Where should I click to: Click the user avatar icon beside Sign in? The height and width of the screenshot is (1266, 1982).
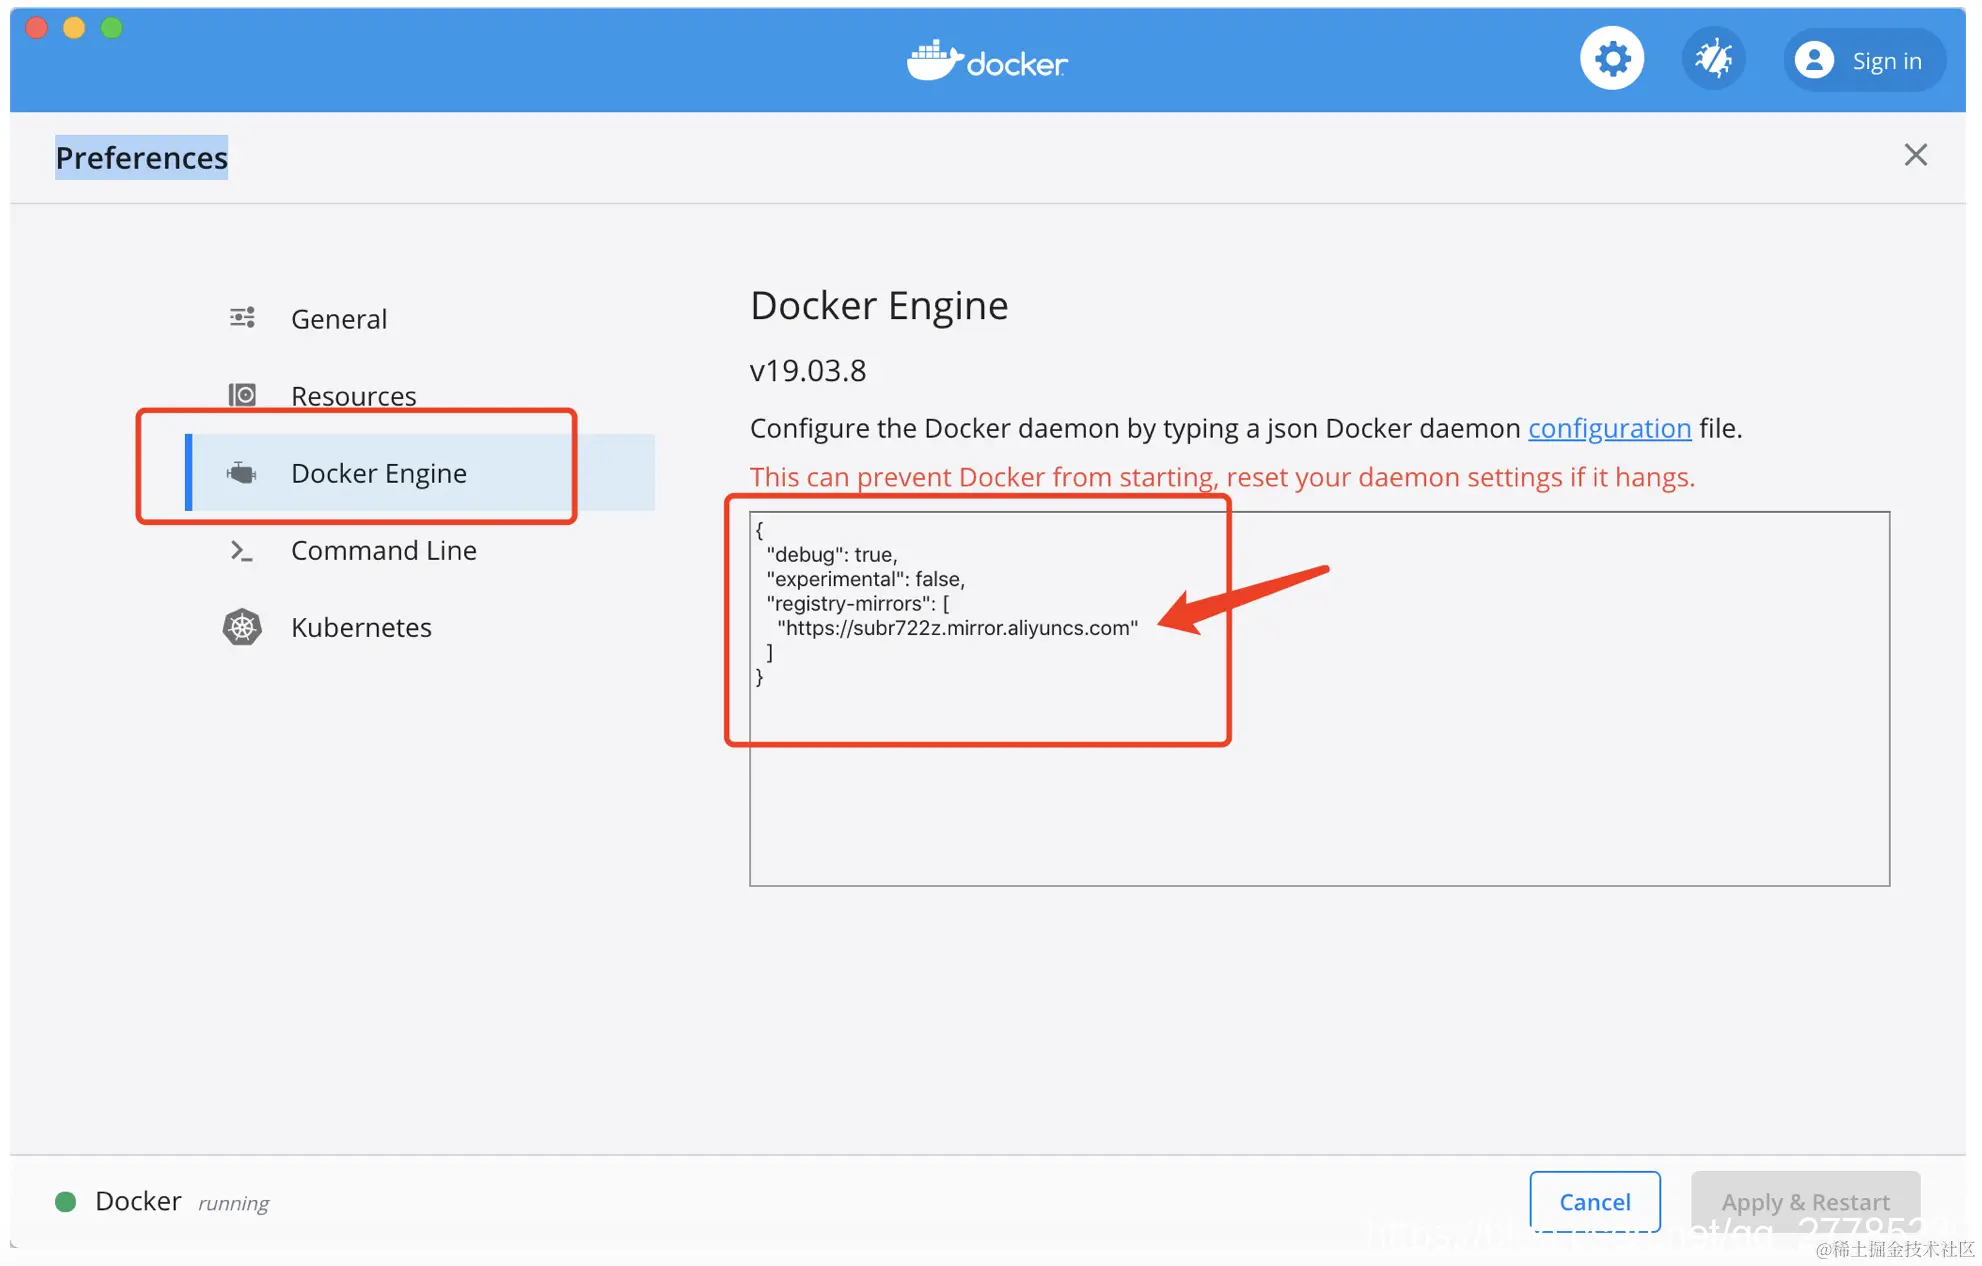click(1814, 61)
